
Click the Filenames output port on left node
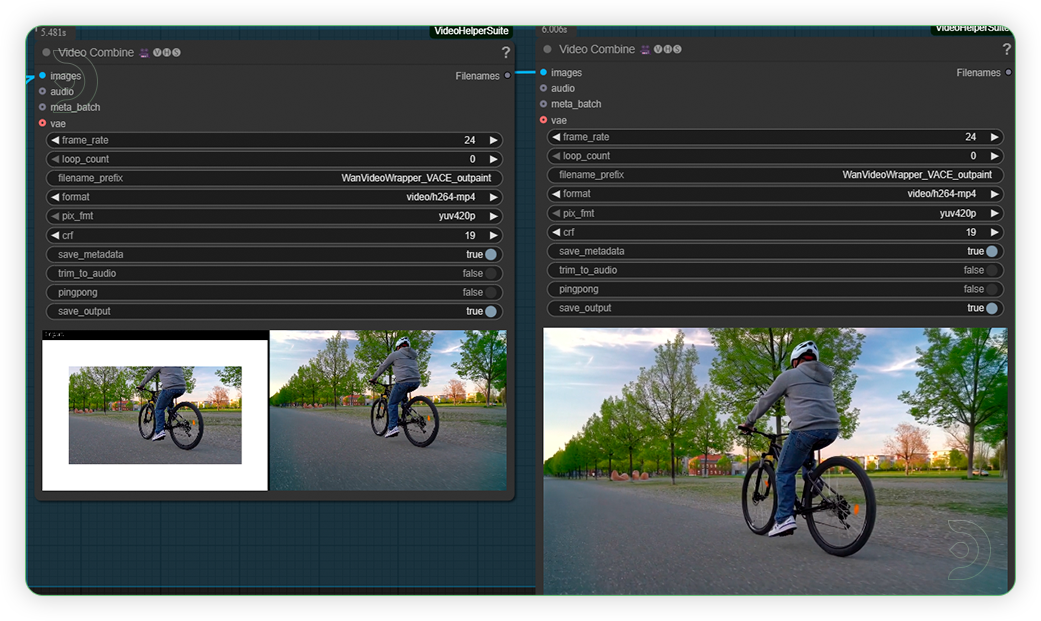(x=508, y=76)
